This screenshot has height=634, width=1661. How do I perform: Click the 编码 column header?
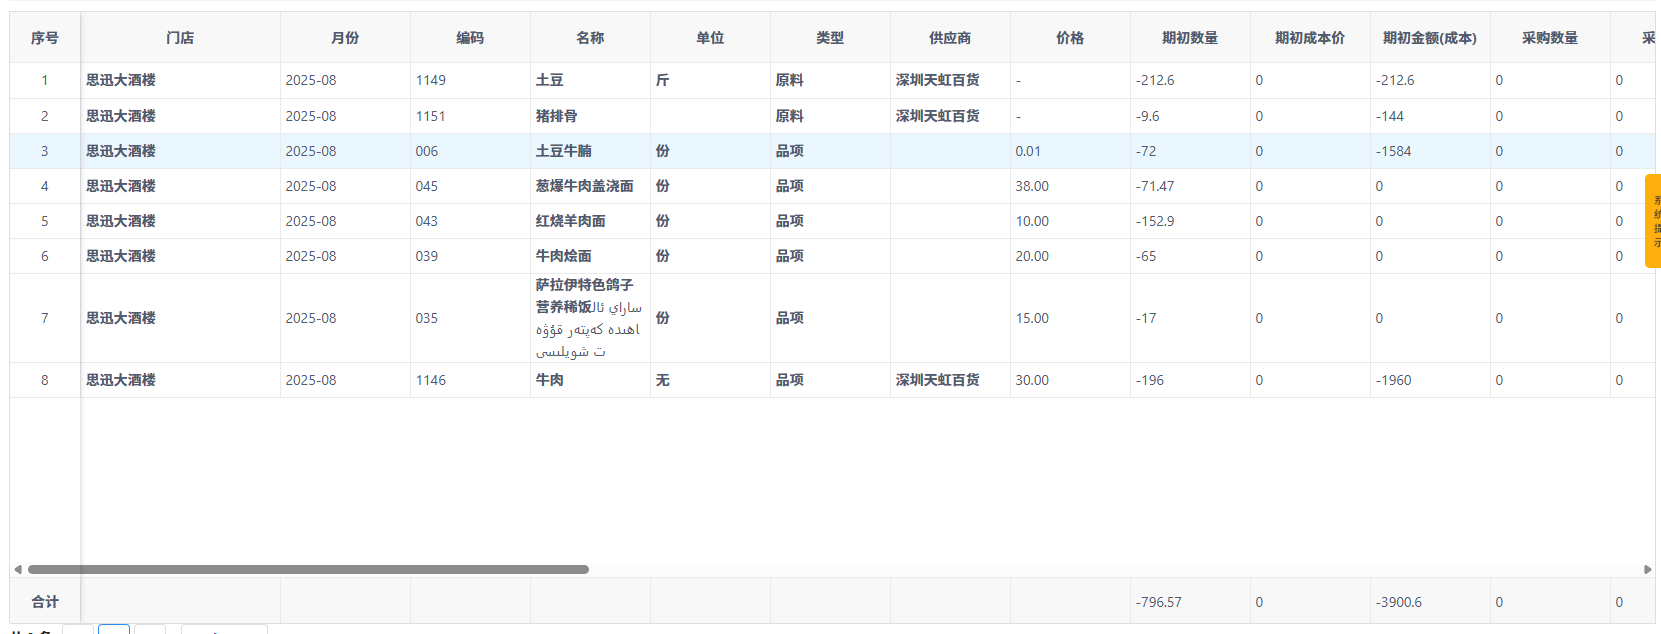click(470, 38)
